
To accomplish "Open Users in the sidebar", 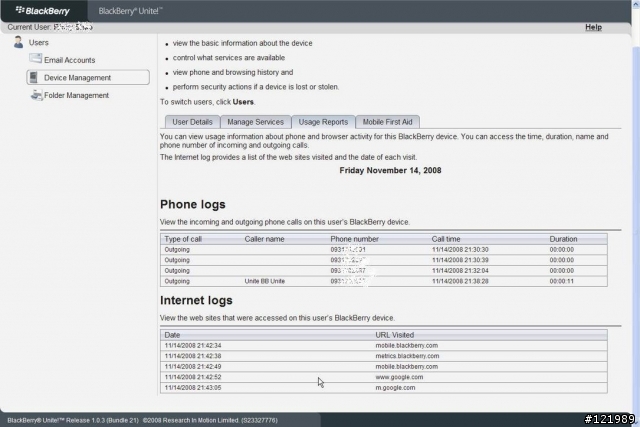I will 38,42.
